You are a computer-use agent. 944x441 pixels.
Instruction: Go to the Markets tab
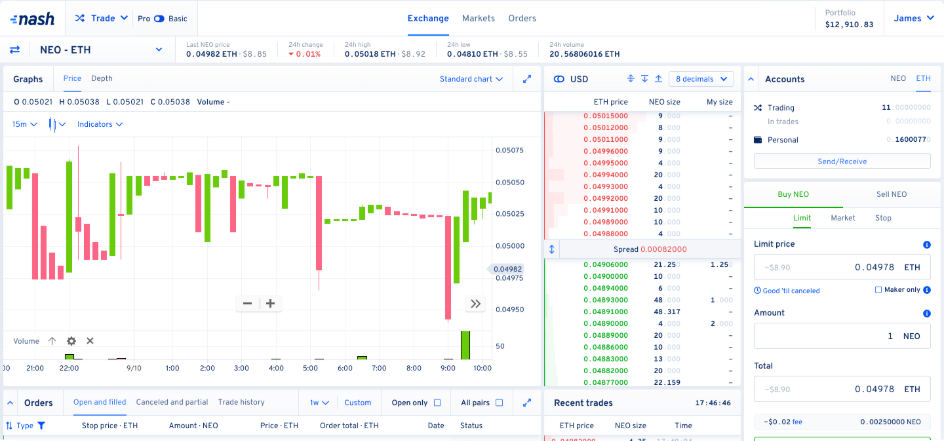(x=479, y=18)
